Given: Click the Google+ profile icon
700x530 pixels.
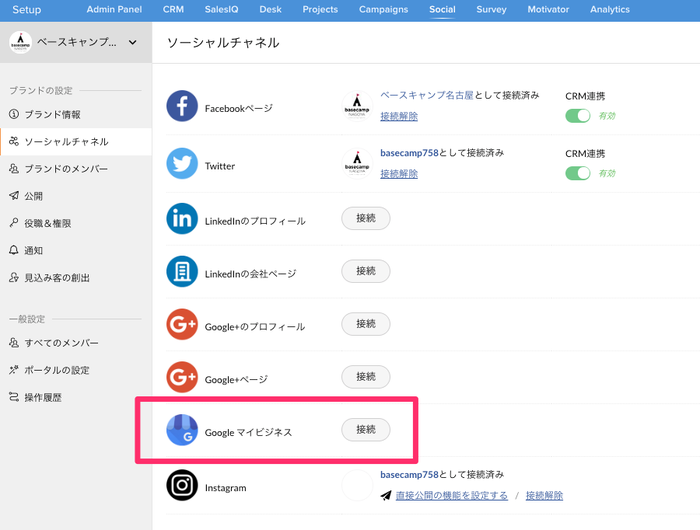Looking at the screenshot, I should coord(182,325).
